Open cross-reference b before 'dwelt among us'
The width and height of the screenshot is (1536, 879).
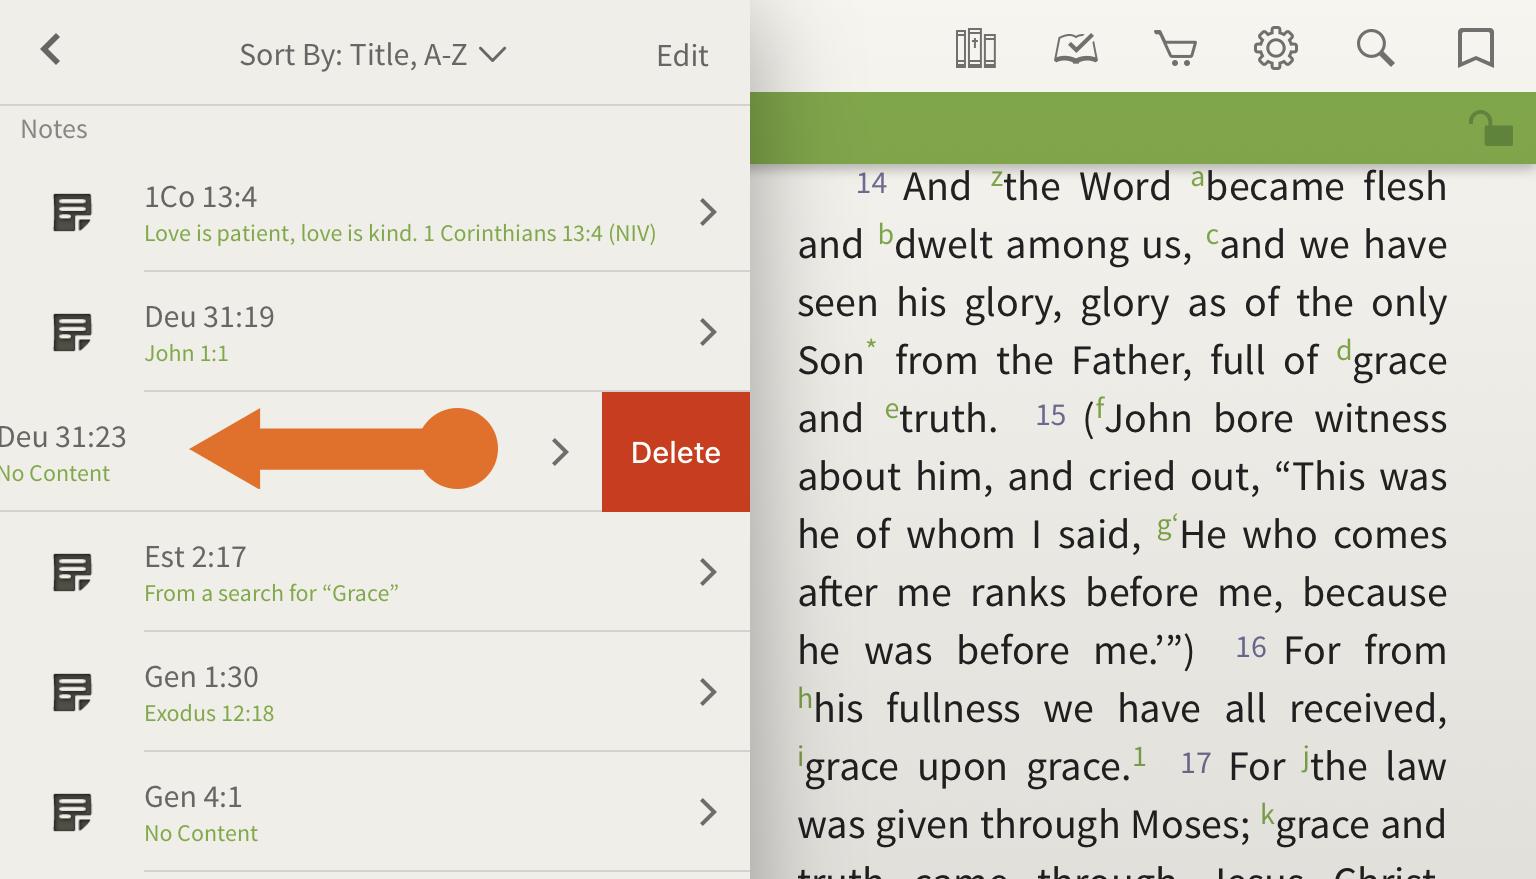[x=885, y=234]
